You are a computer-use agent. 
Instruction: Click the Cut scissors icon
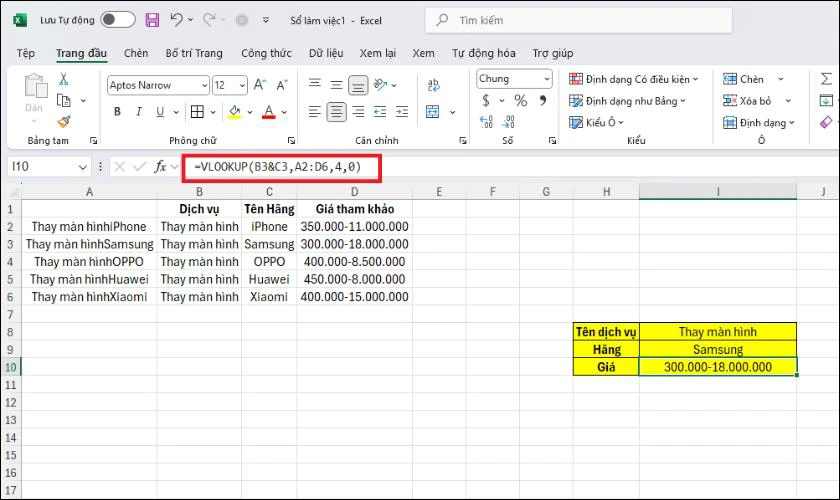[x=64, y=79]
